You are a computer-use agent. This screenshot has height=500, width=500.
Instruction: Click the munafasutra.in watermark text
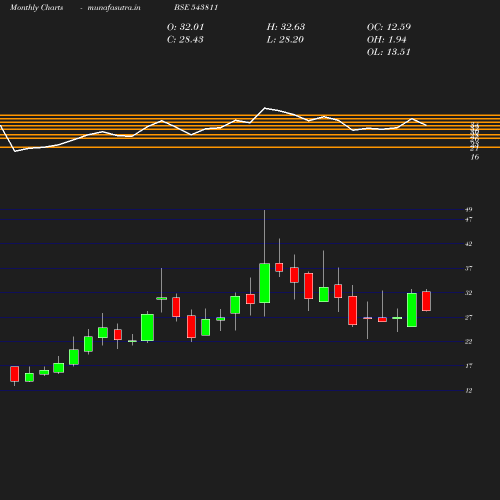(x=114, y=8)
